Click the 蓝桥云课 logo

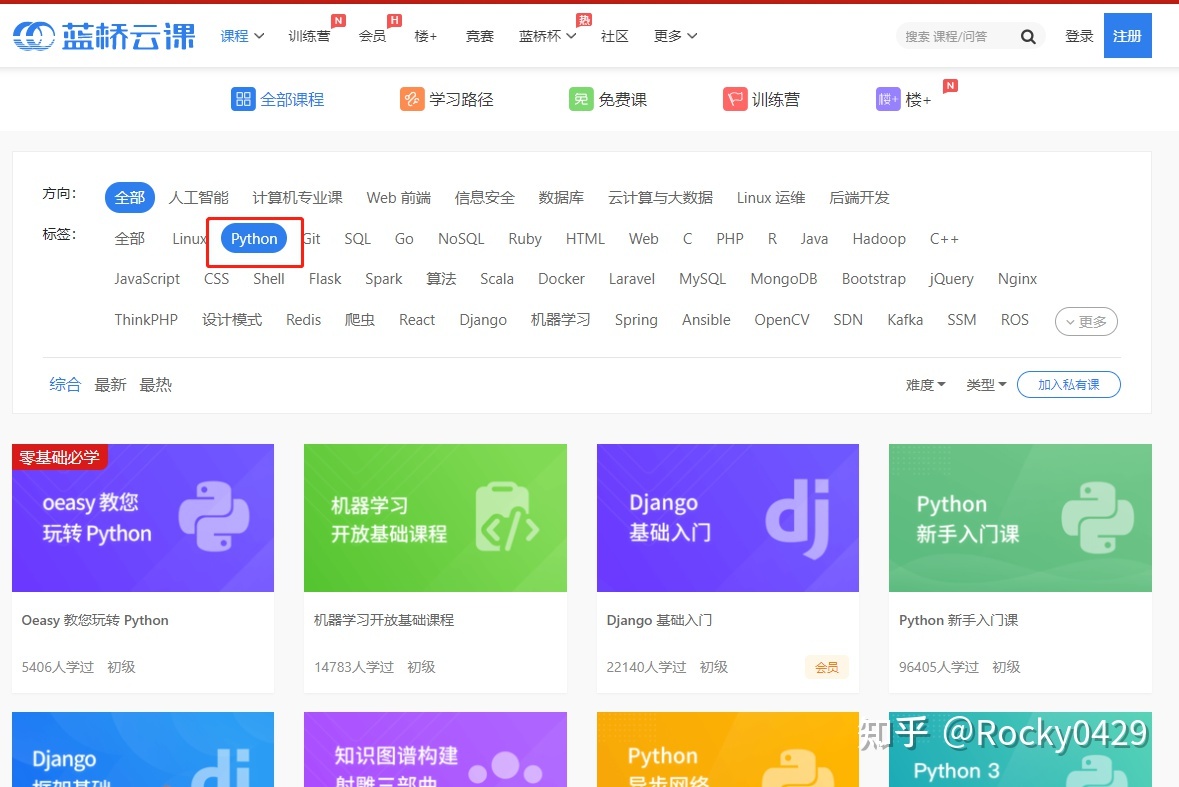(105, 35)
